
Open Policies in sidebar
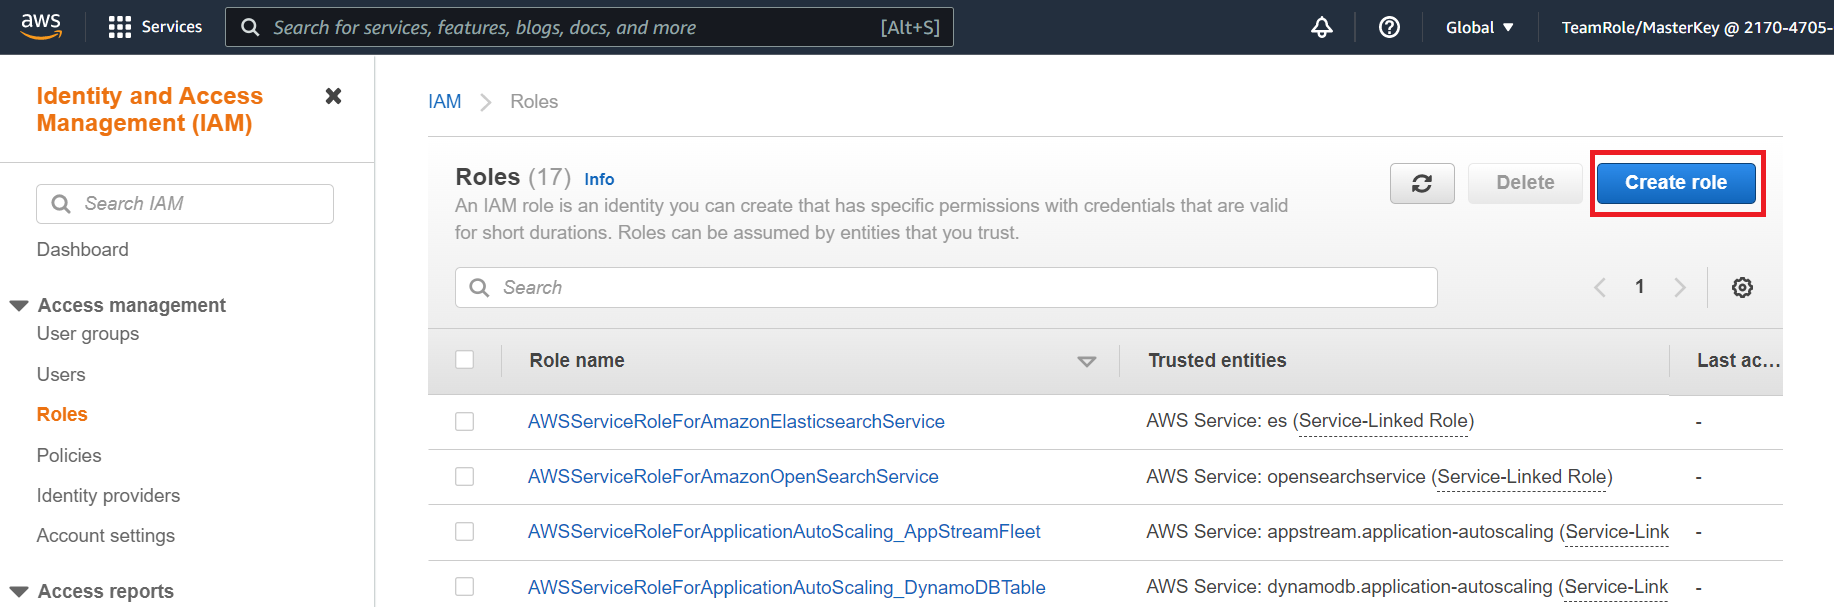point(69,455)
